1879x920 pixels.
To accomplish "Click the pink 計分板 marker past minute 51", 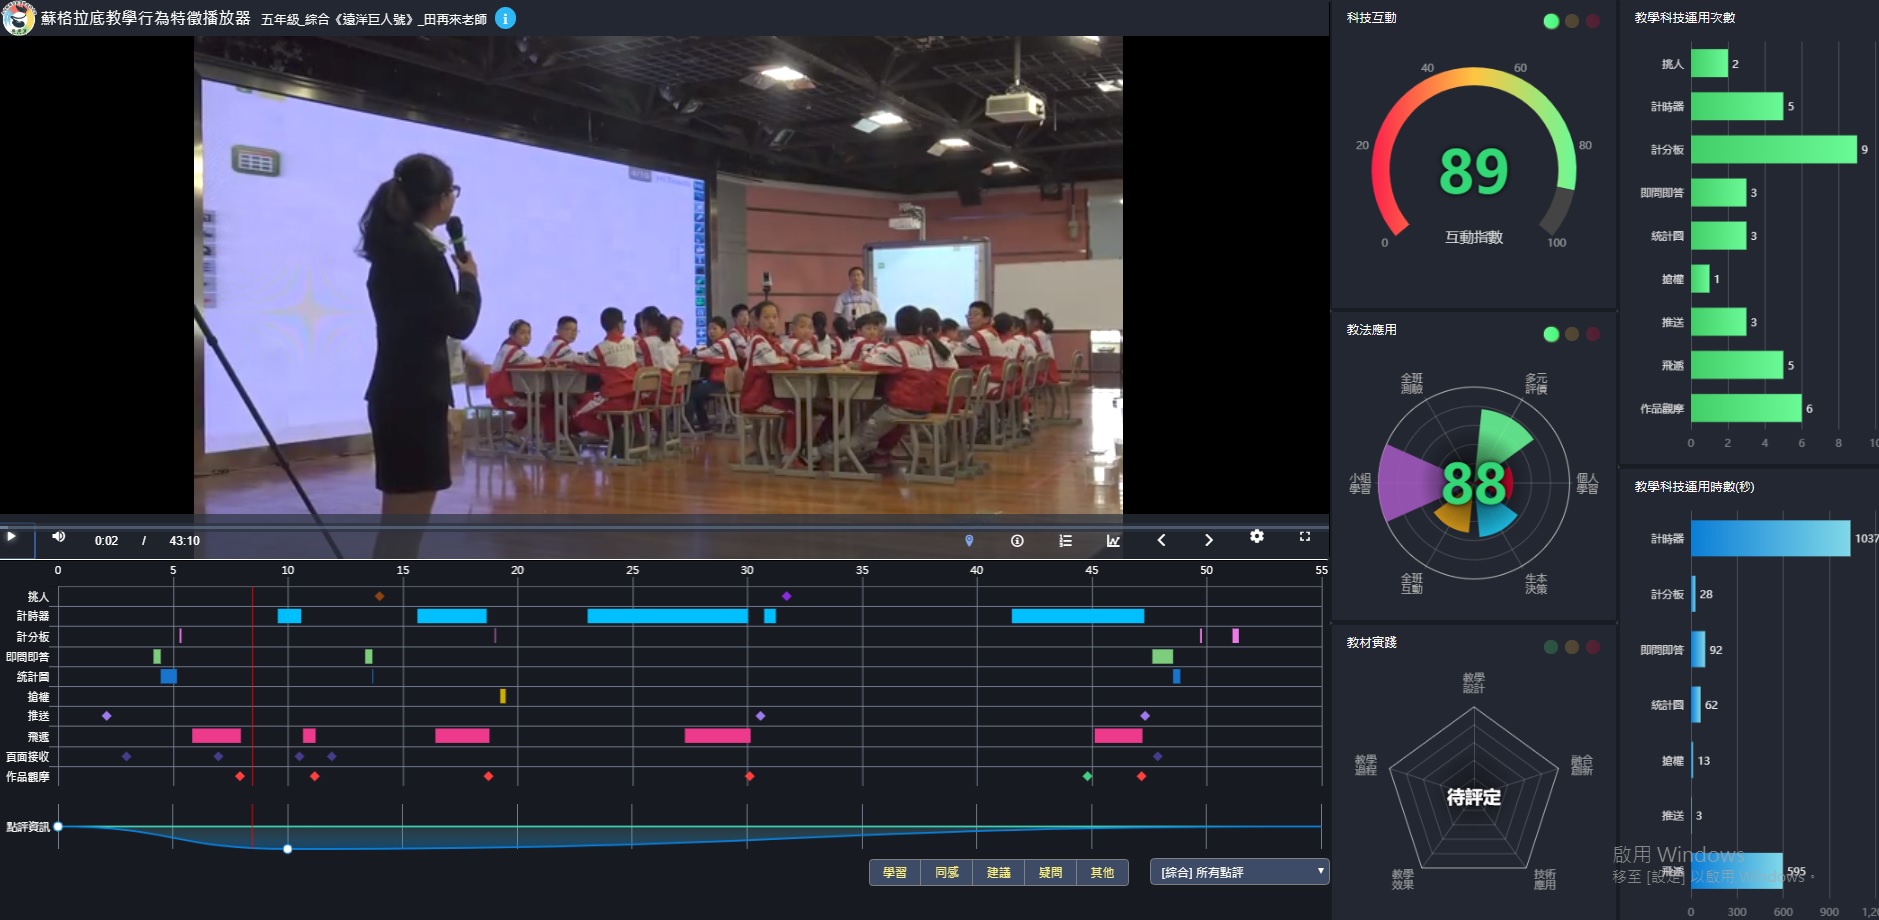I will [1236, 636].
